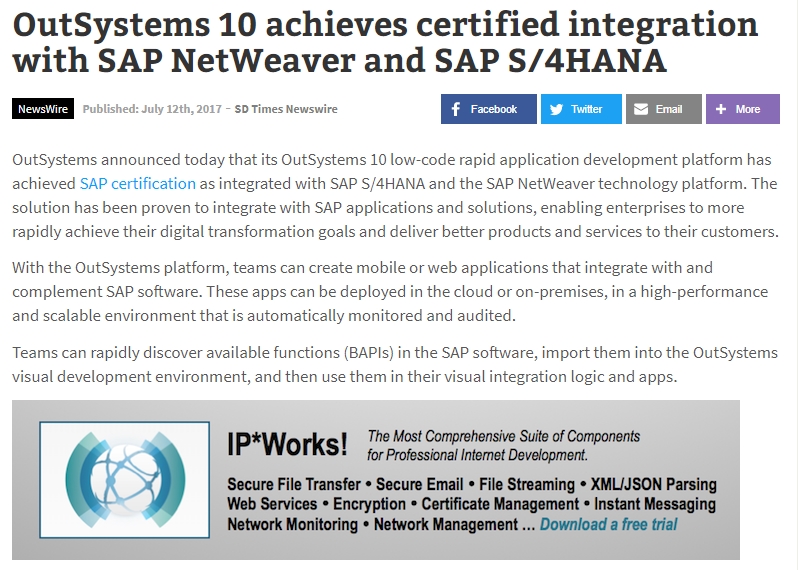Follow the SAP certification hyperlink
This screenshot has height=570, width=798.
(x=137, y=183)
